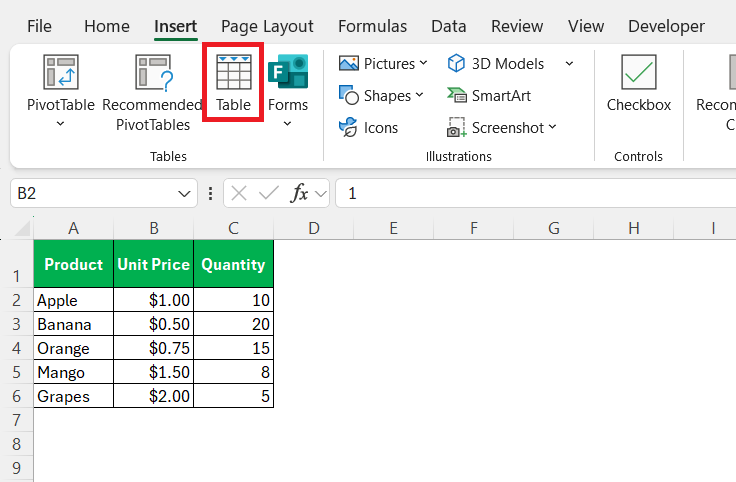
Task: Select the quantity cell with 20
Action: pyautogui.click(x=233, y=324)
